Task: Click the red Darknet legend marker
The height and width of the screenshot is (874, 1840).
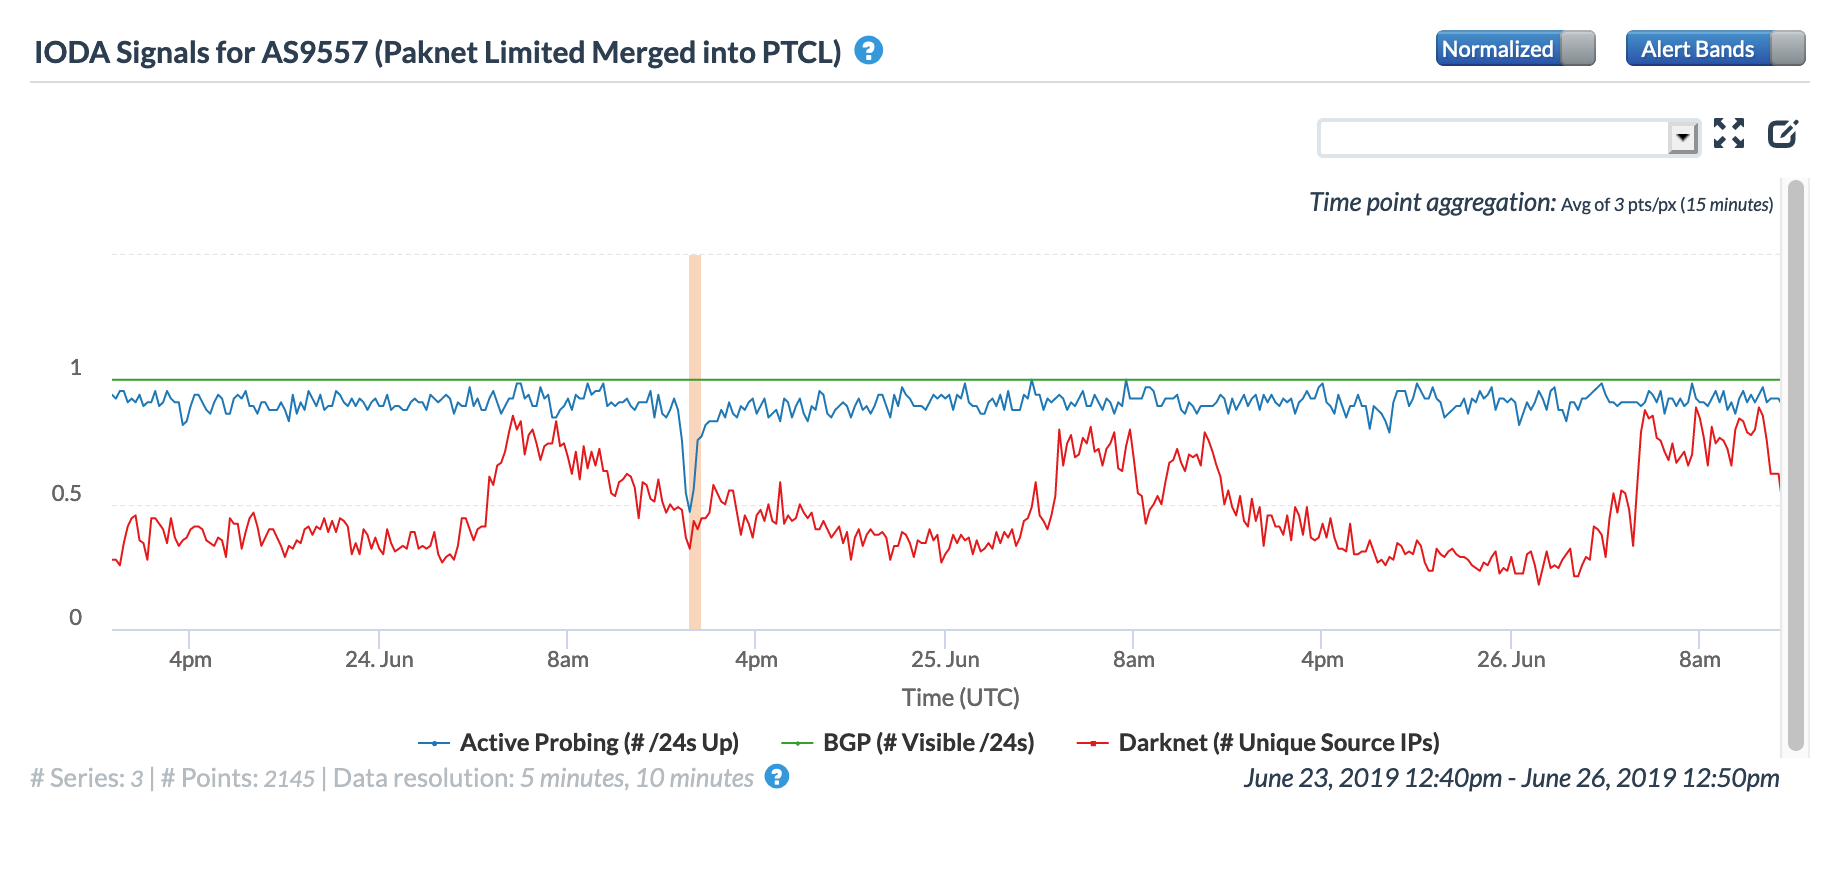Action: tap(1092, 743)
